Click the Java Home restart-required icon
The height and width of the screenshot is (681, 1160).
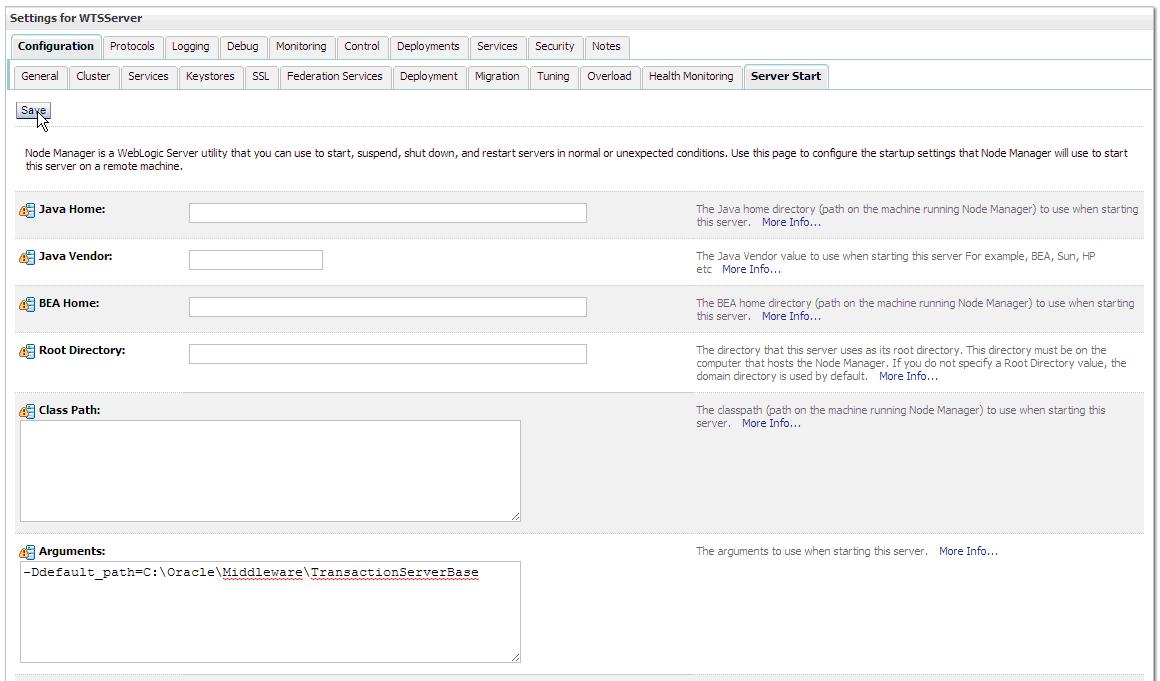pyautogui.click(x=27, y=211)
